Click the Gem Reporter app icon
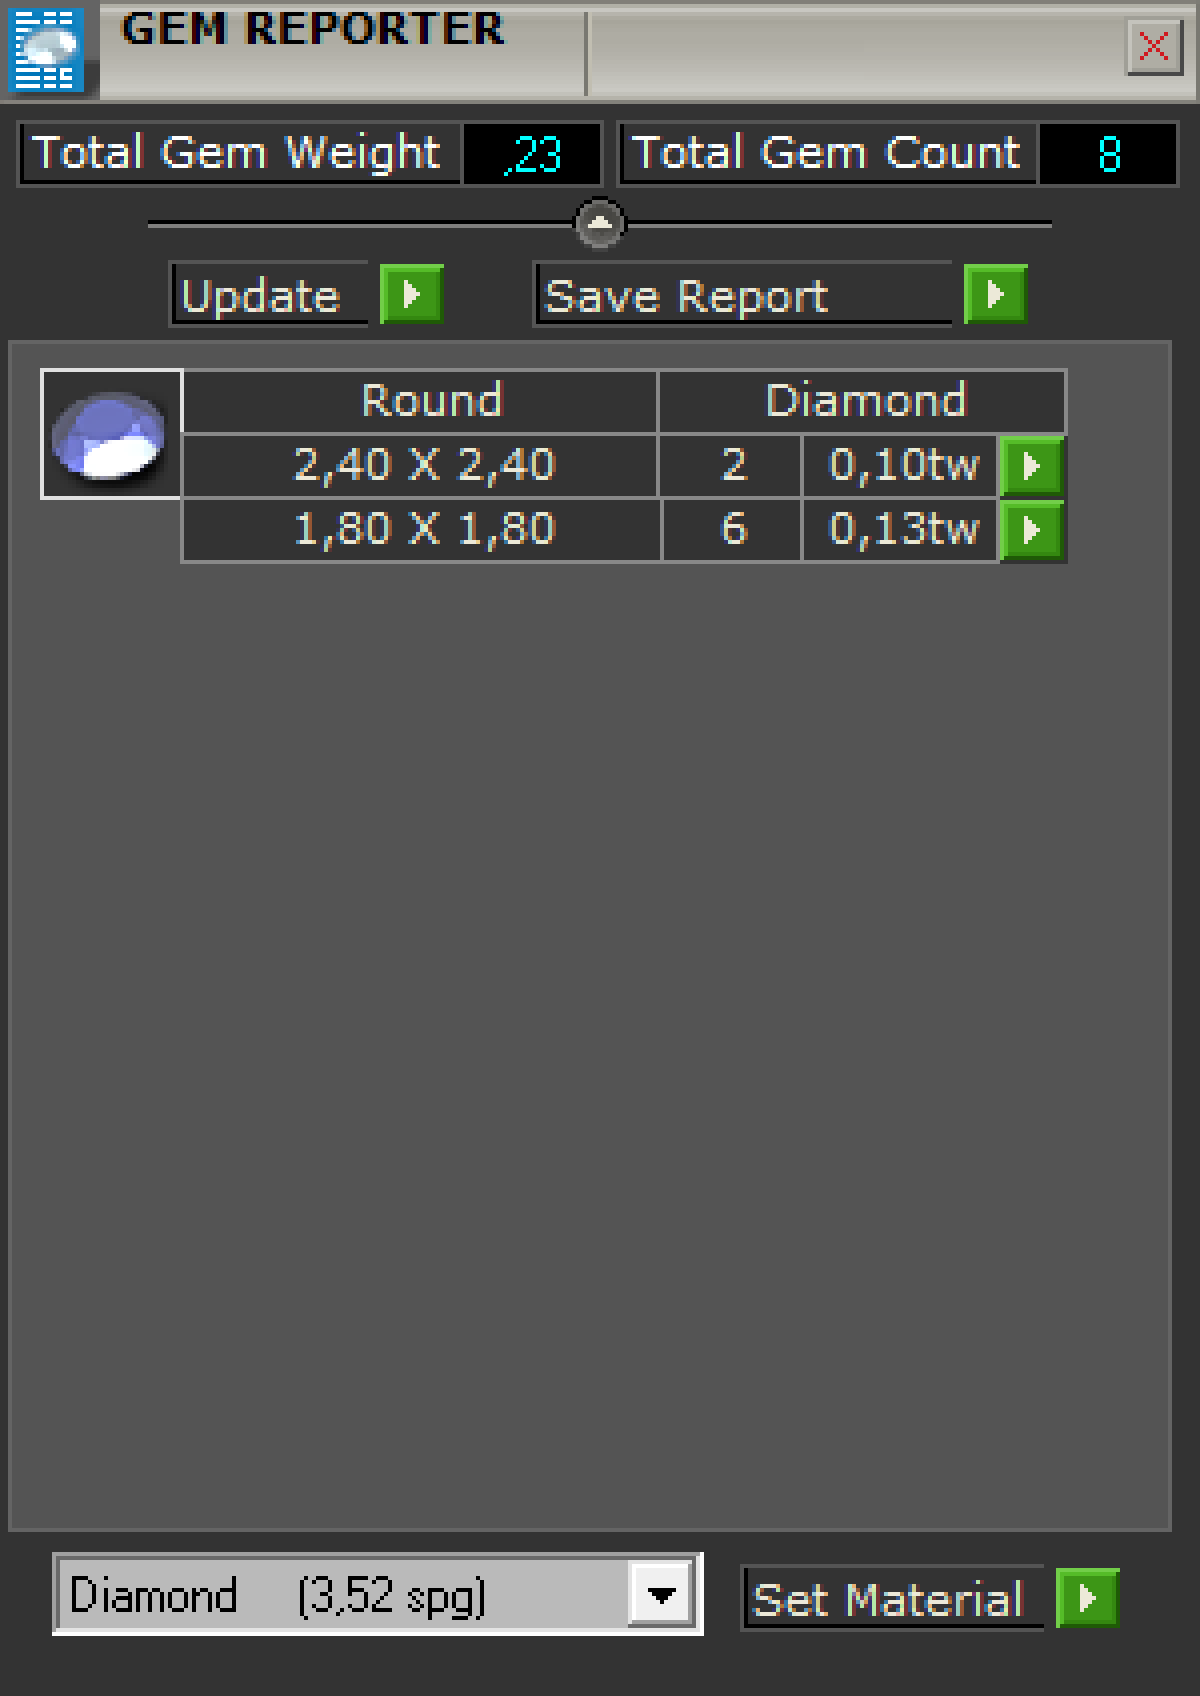Viewport: 1200px width, 1696px height. click(46, 48)
